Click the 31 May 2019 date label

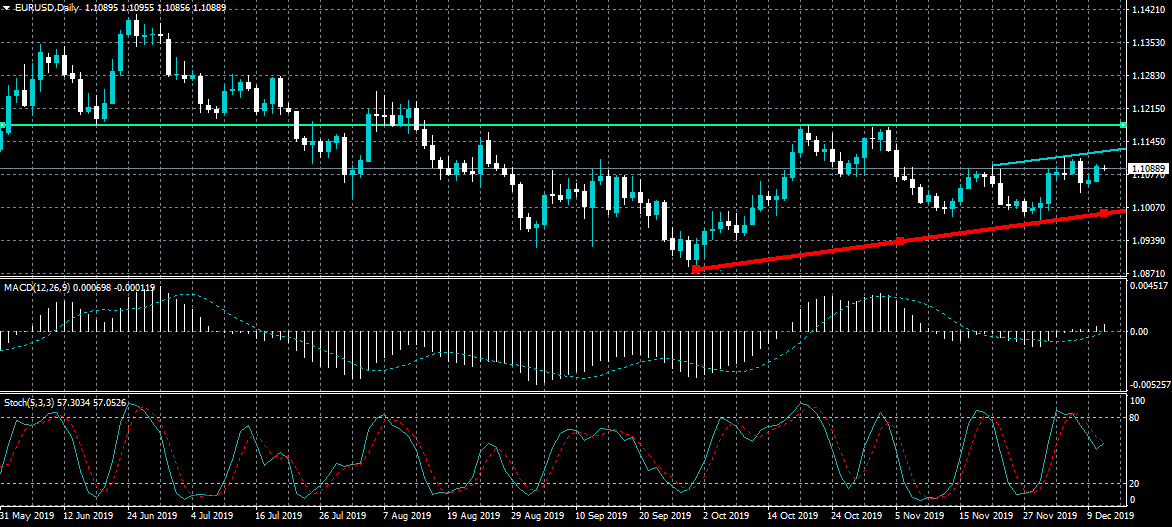tap(25, 516)
